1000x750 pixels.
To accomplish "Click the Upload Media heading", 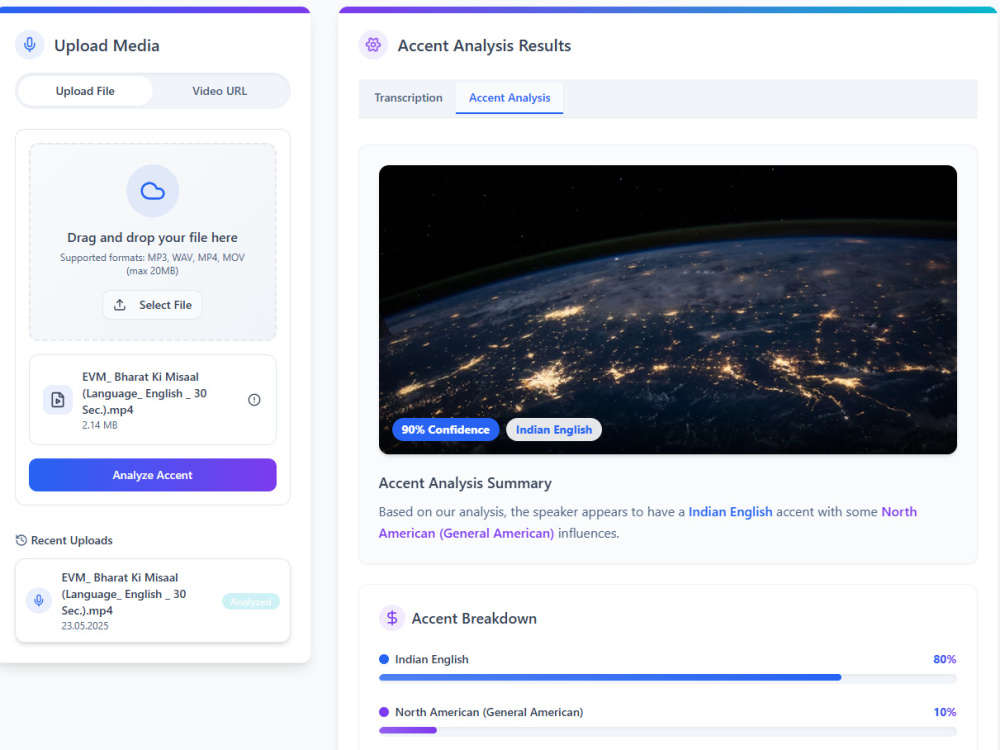I will click(107, 45).
